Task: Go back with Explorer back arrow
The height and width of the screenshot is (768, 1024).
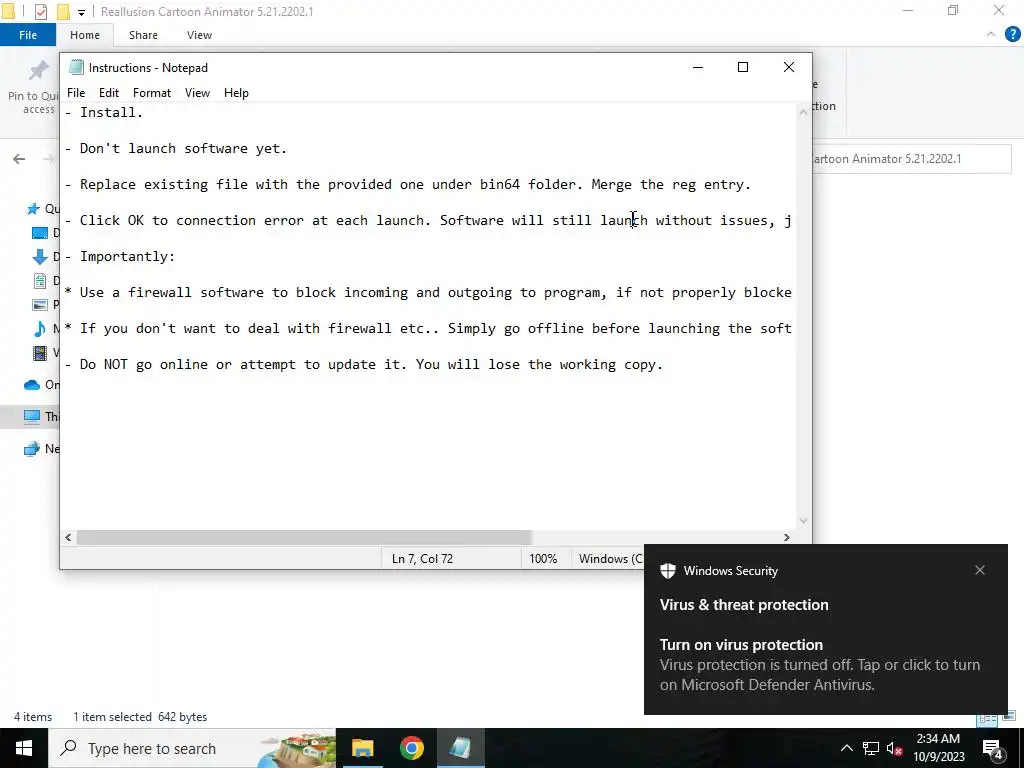Action: tap(19, 159)
